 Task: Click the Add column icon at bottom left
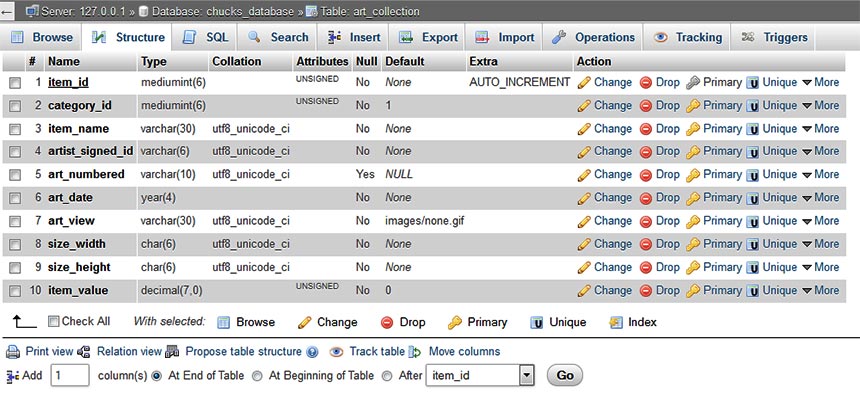(13, 376)
